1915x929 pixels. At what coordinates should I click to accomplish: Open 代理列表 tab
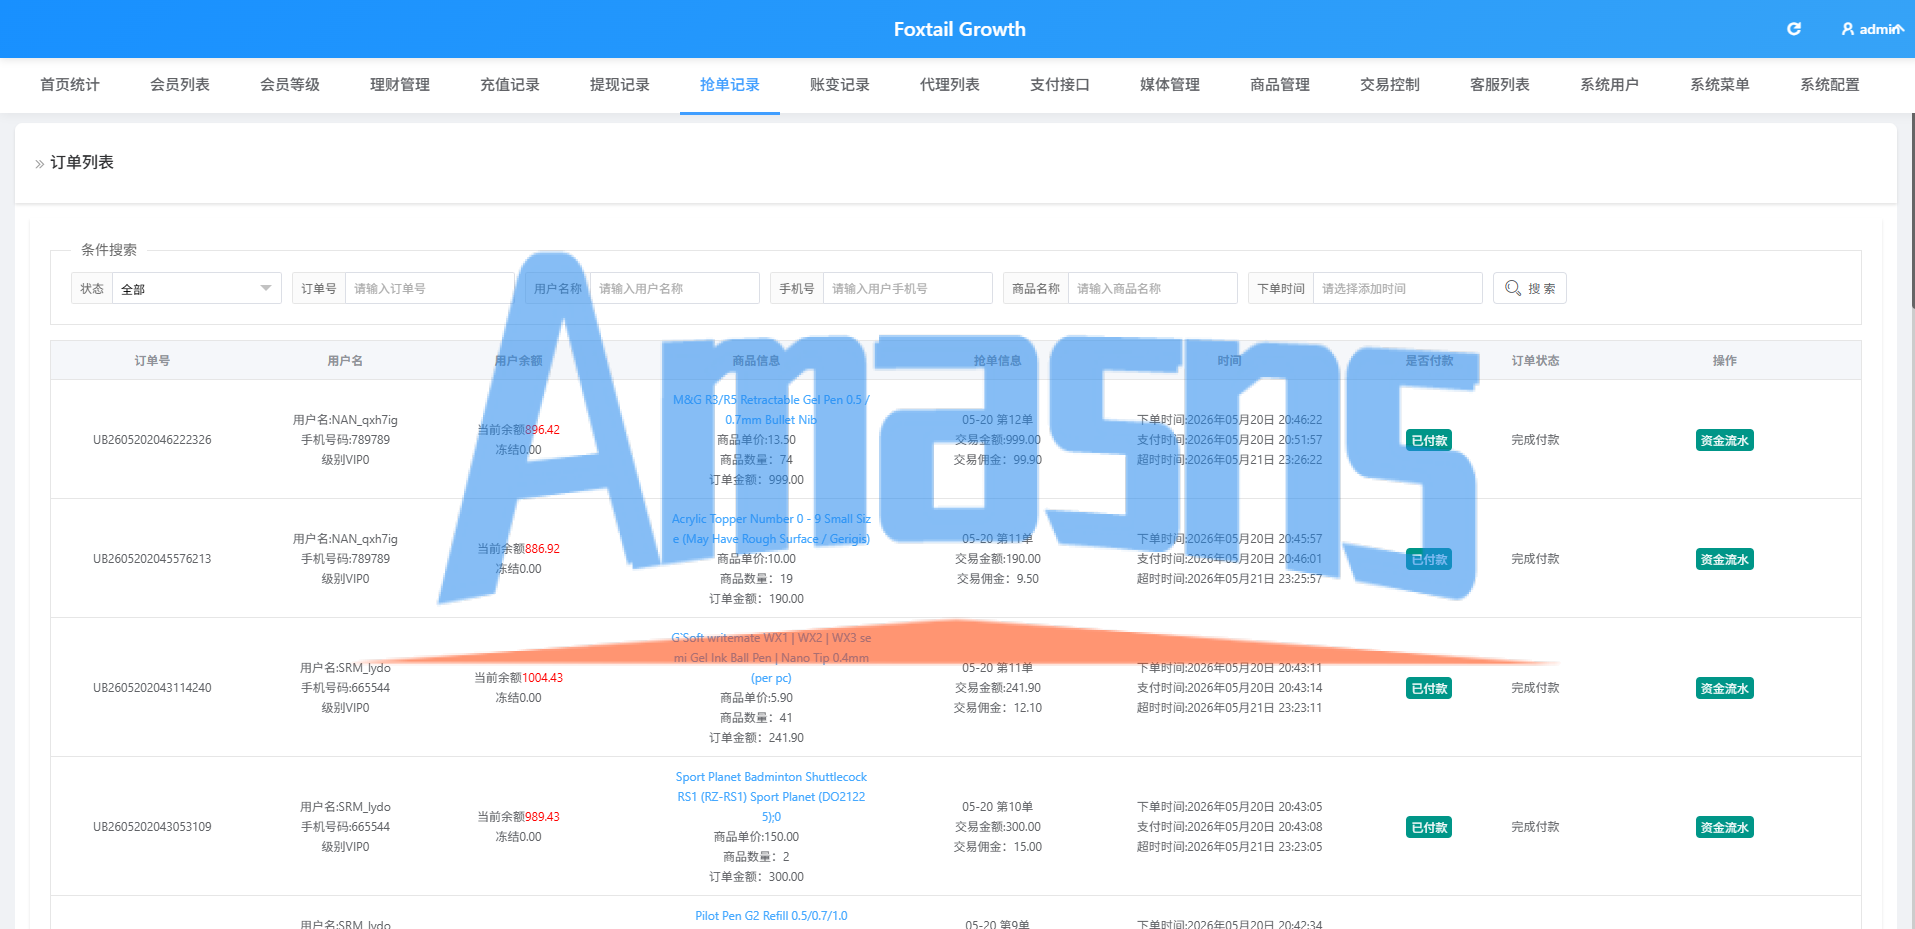point(950,85)
